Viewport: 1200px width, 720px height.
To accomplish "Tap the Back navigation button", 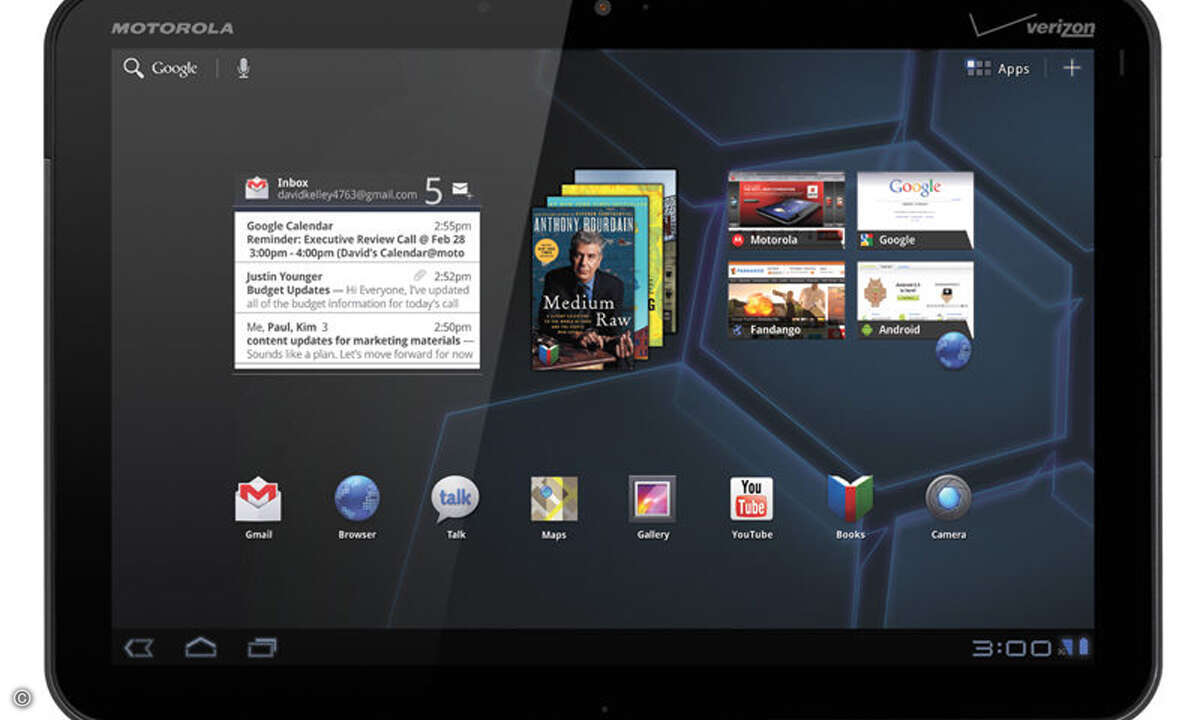I will click(x=138, y=648).
